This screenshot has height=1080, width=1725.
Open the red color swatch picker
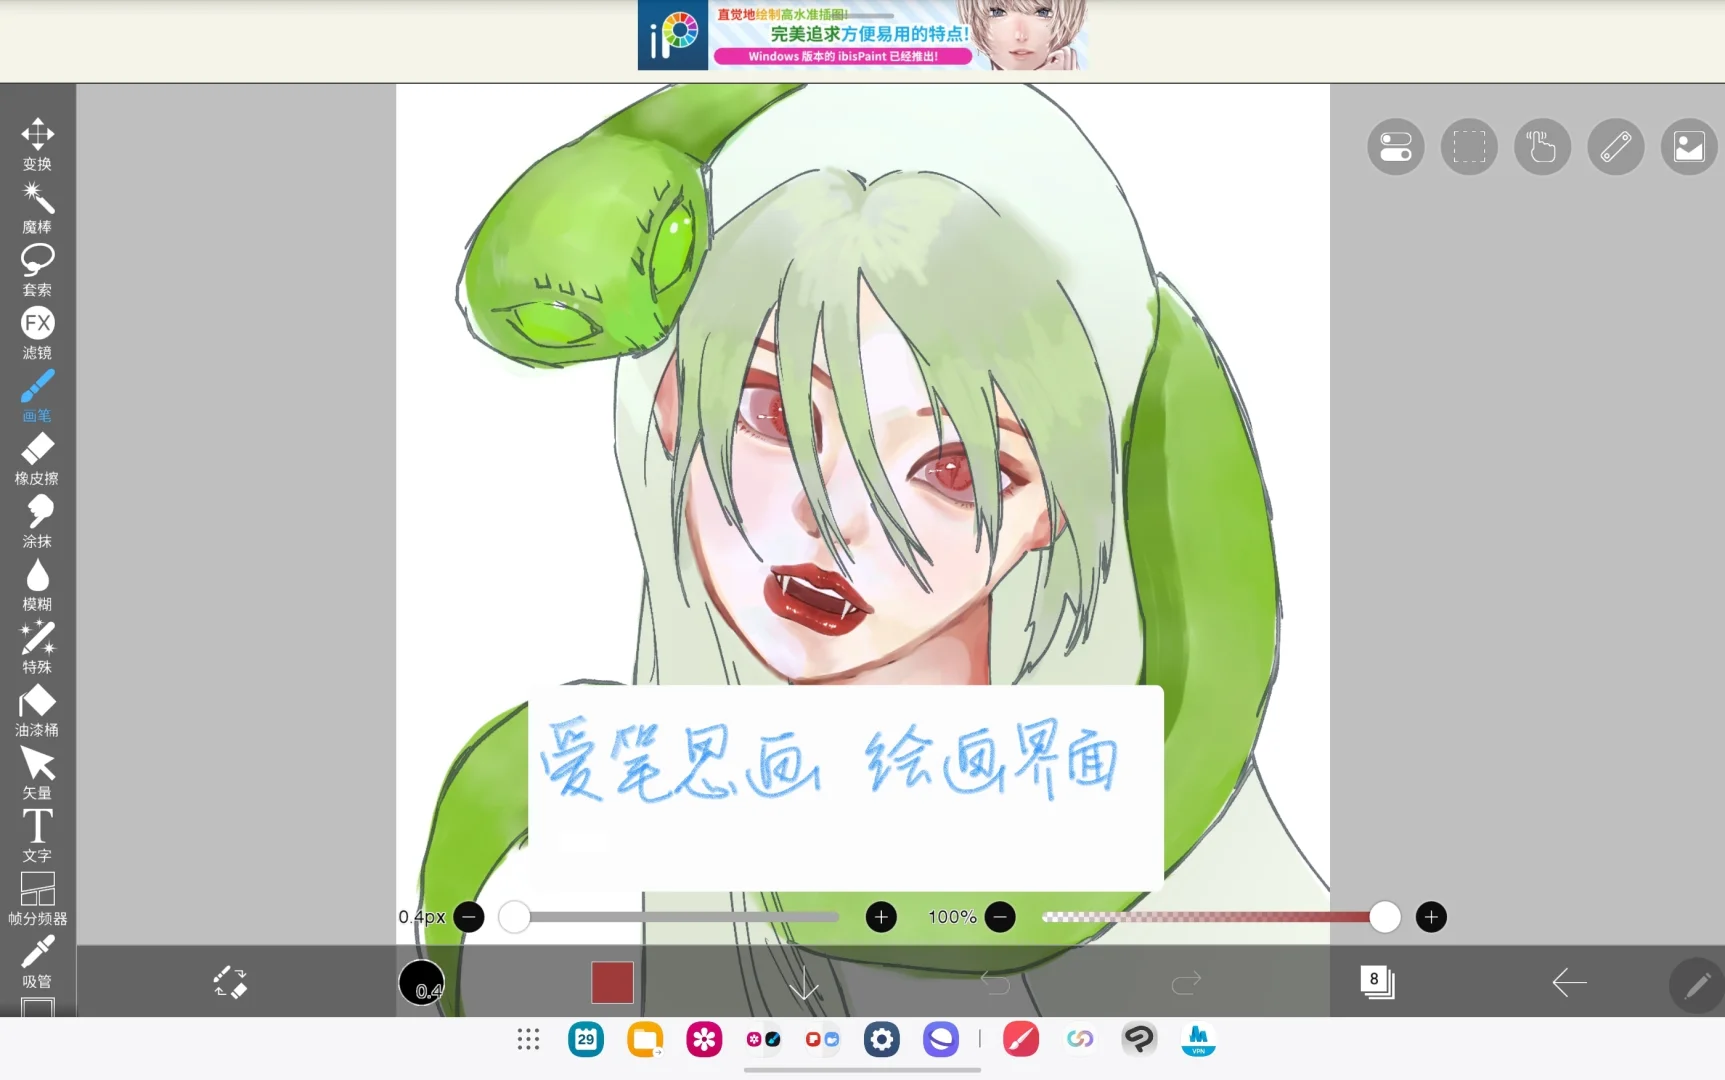(x=611, y=983)
